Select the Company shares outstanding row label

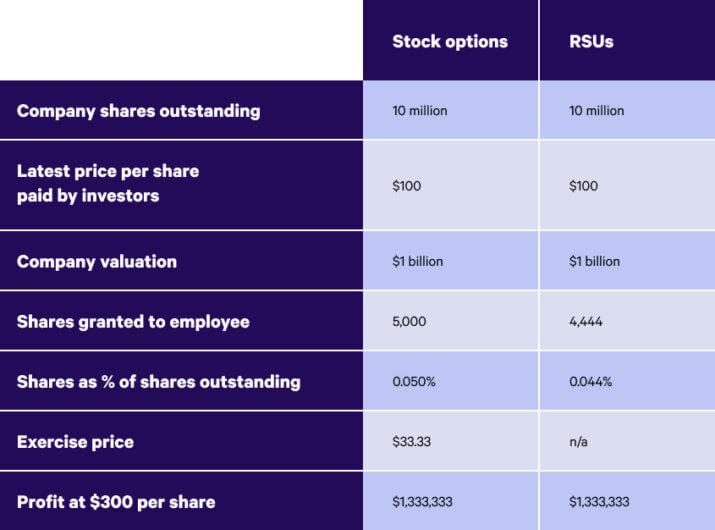click(x=138, y=111)
